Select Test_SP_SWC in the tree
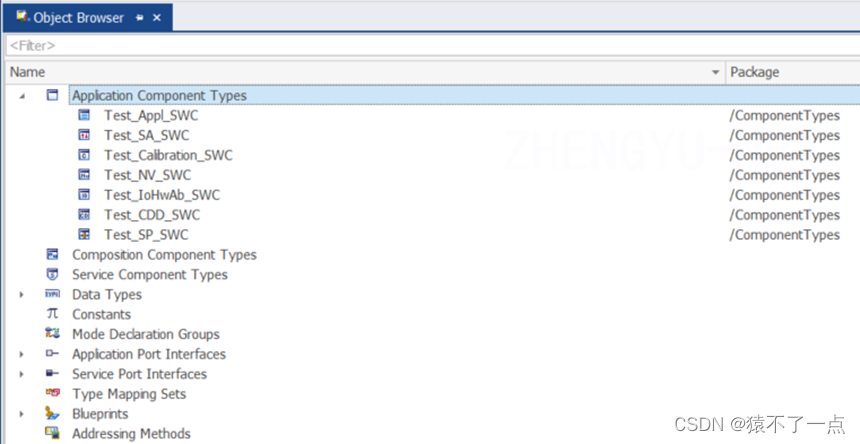 146,235
